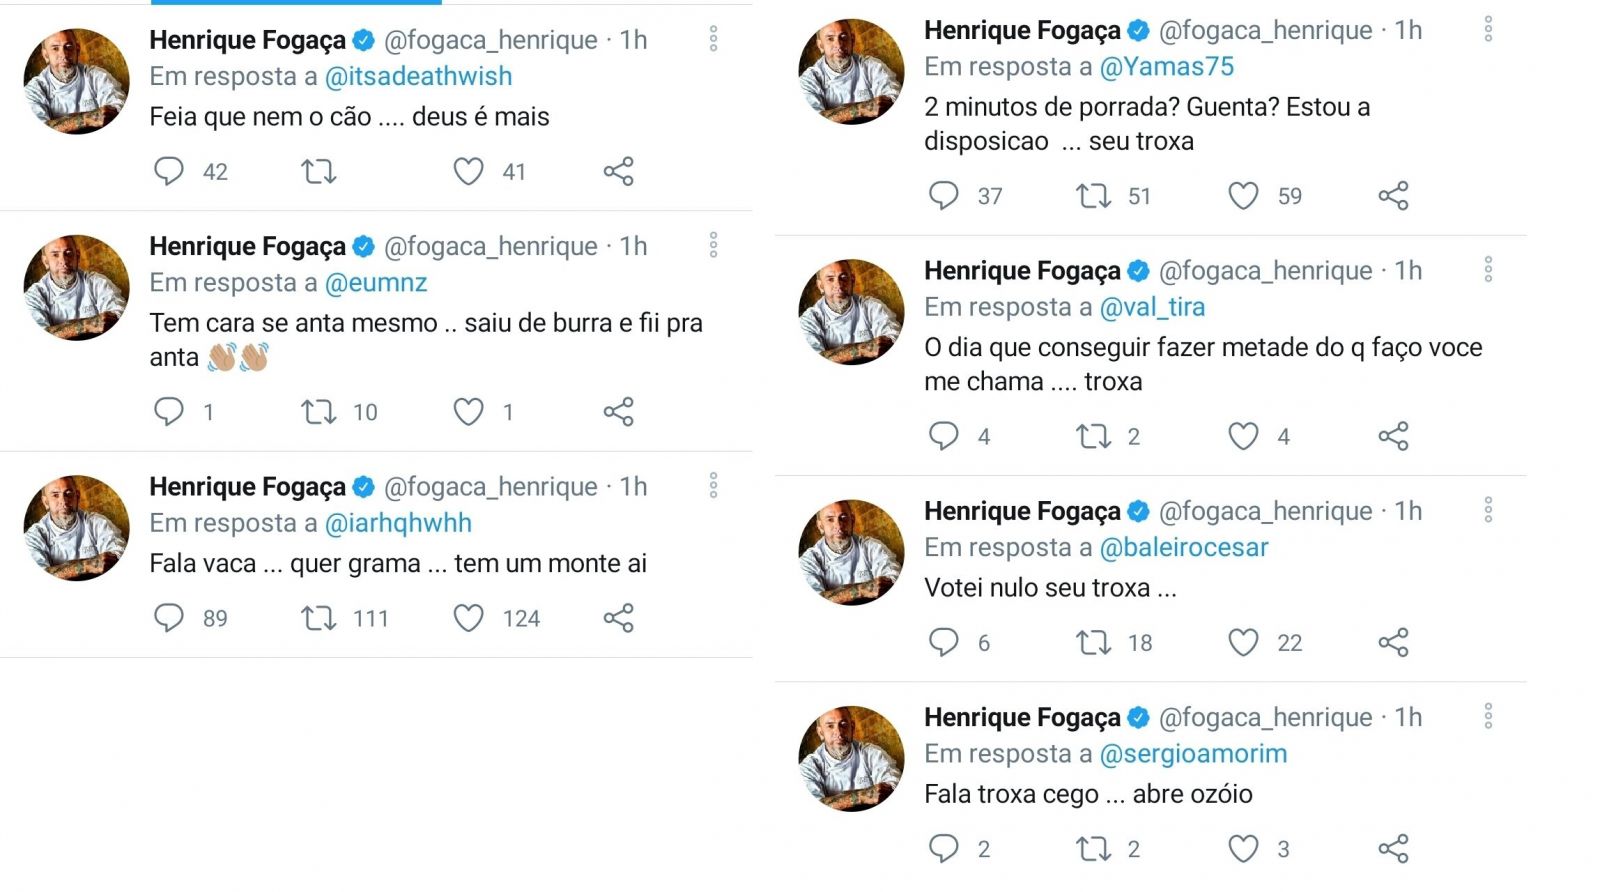Share the tweet replying to @eumnz
This screenshot has height=892, width=1600.
618,412
